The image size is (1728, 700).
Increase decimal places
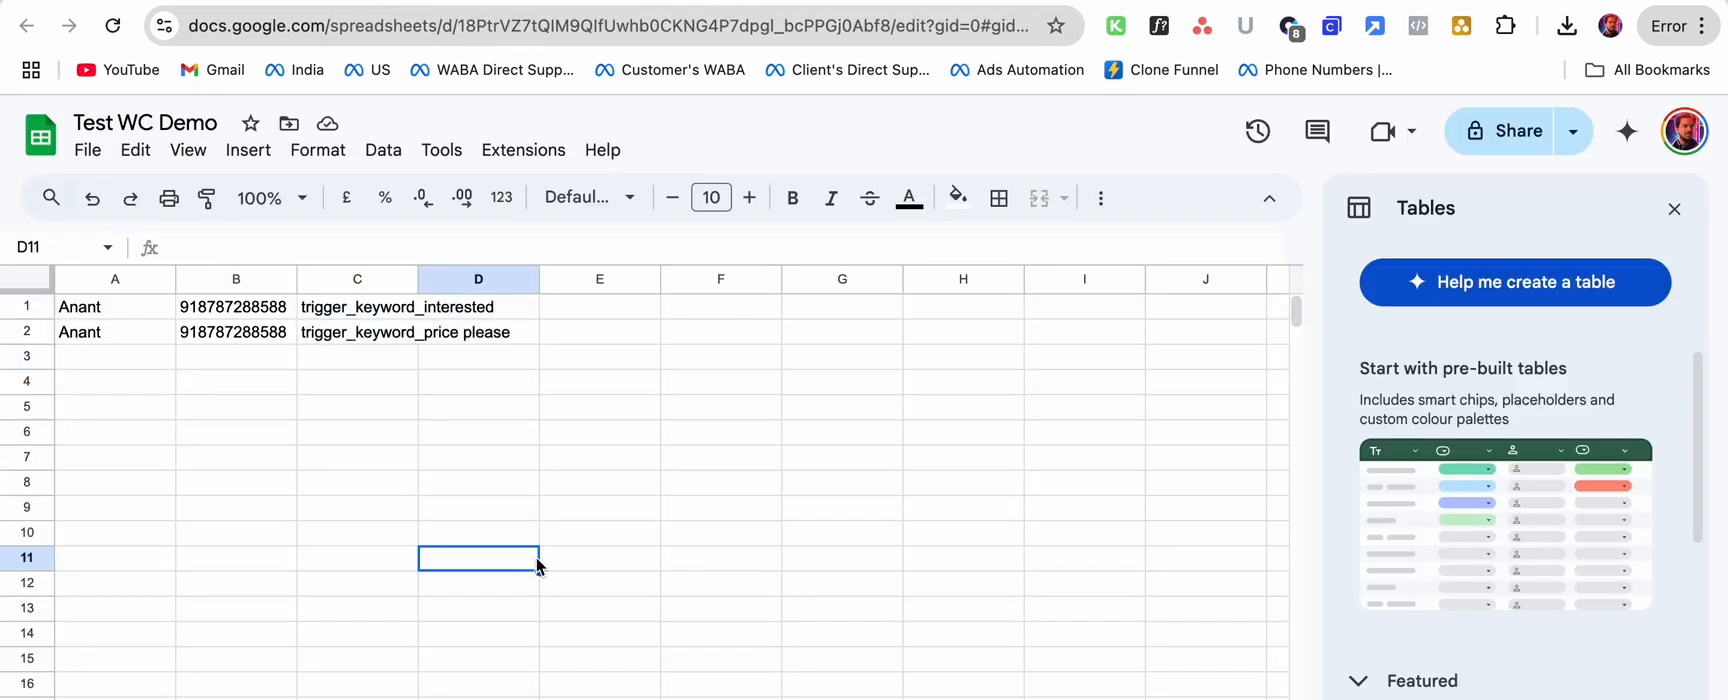tap(462, 198)
